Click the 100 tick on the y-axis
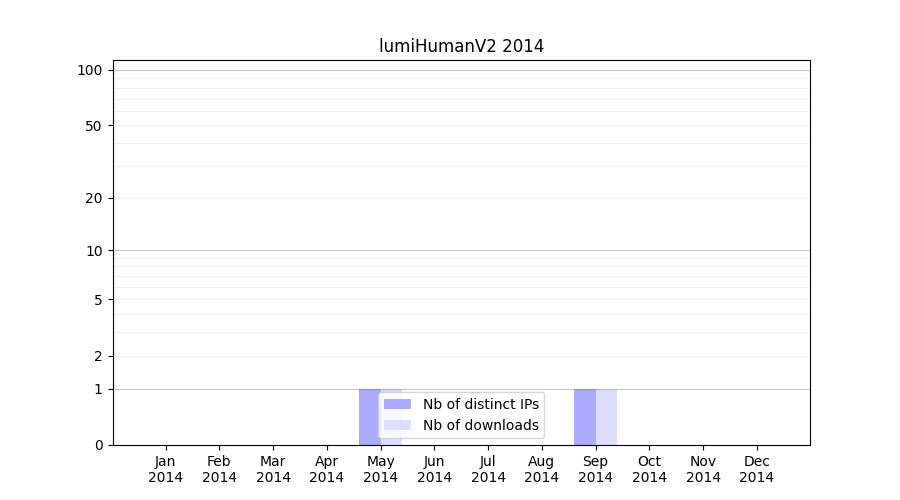900x500 pixels. pyautogui.click(x=90, y=70)
